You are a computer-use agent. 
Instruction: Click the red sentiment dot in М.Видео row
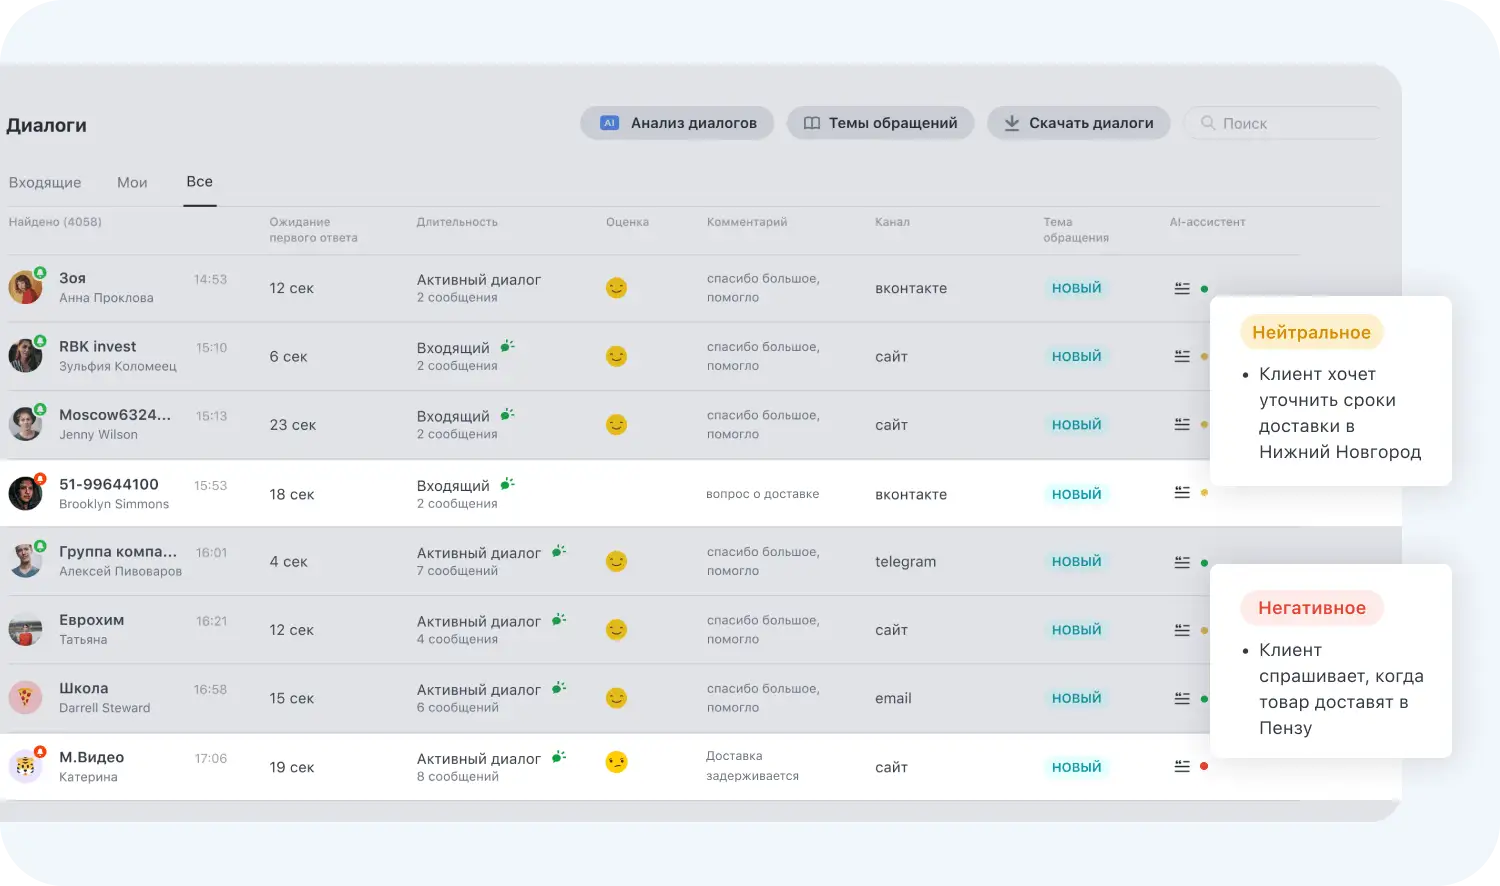(1204, 767)
